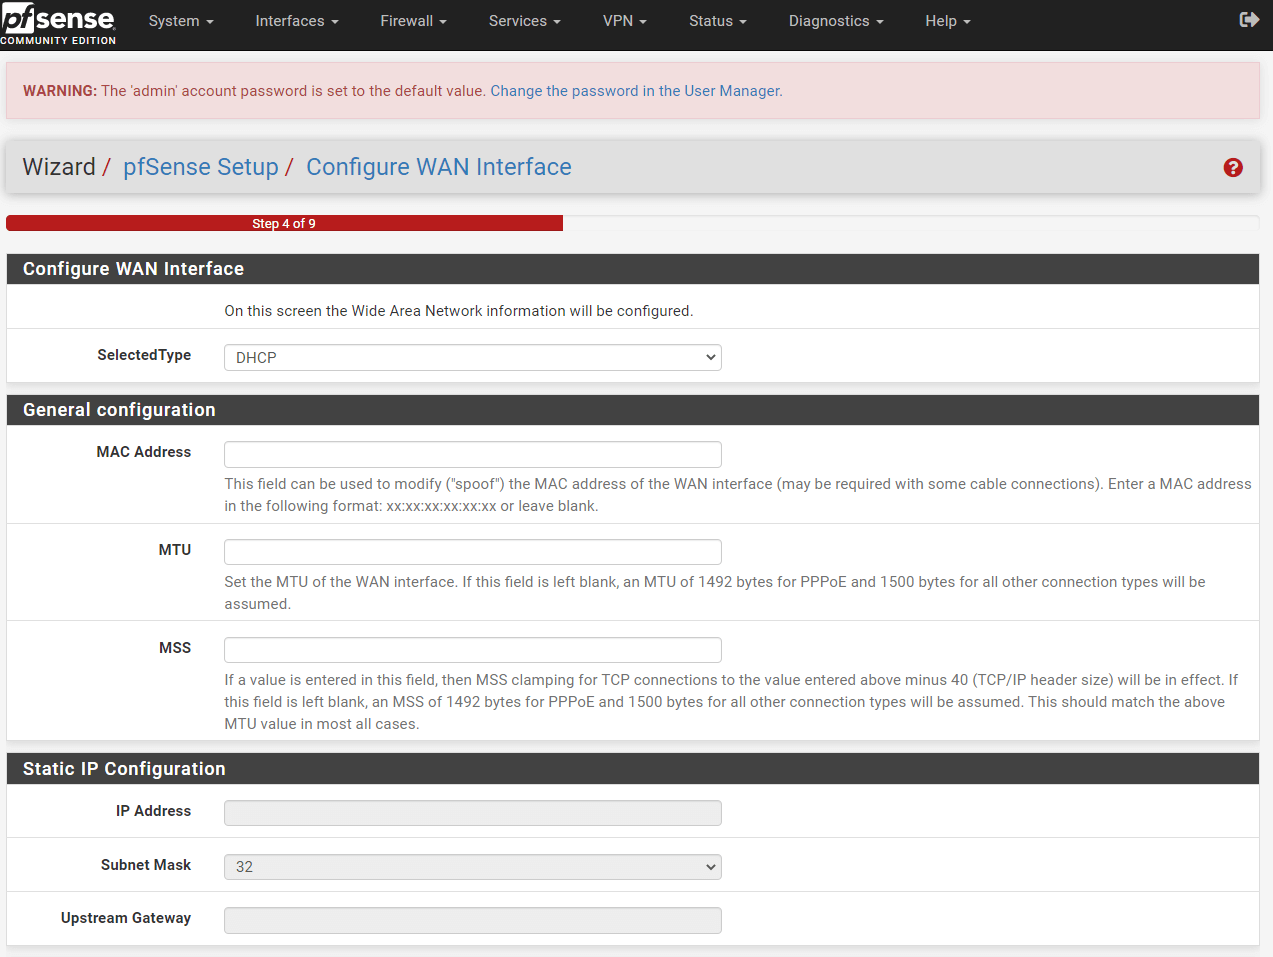Open the Status menu
The height and width of the screenshot is (957, 1273).
point(717,21)
